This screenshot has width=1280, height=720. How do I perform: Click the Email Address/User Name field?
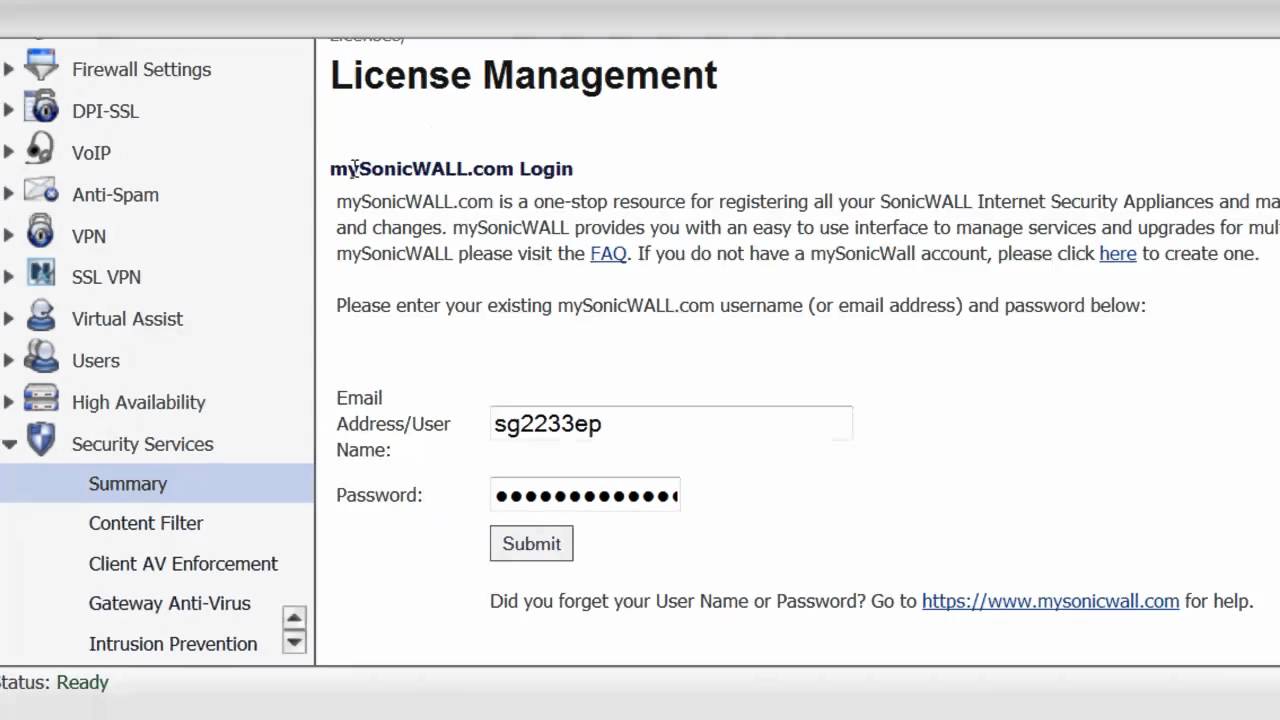pyautogui.click(x=671, y=423)
